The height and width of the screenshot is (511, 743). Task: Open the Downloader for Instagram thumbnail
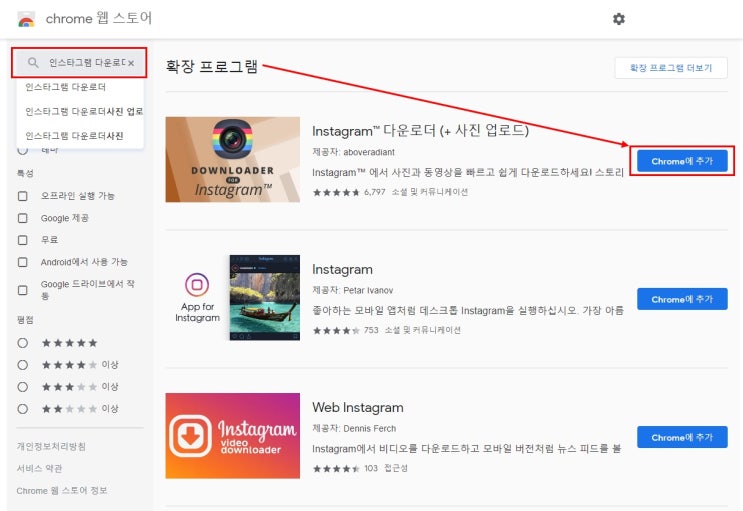(232, 159)
